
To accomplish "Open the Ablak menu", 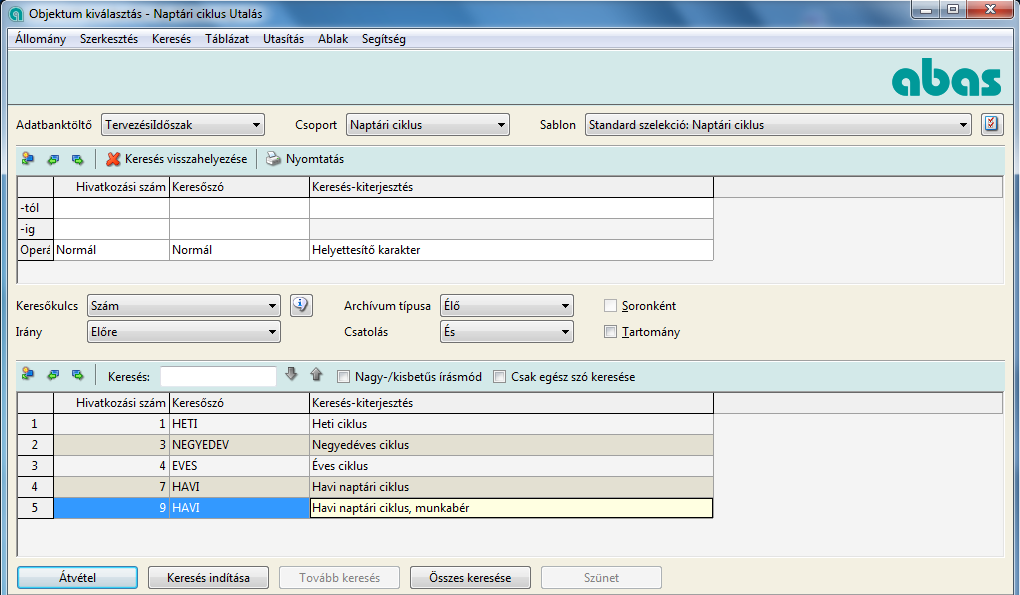I will (333, 39).
